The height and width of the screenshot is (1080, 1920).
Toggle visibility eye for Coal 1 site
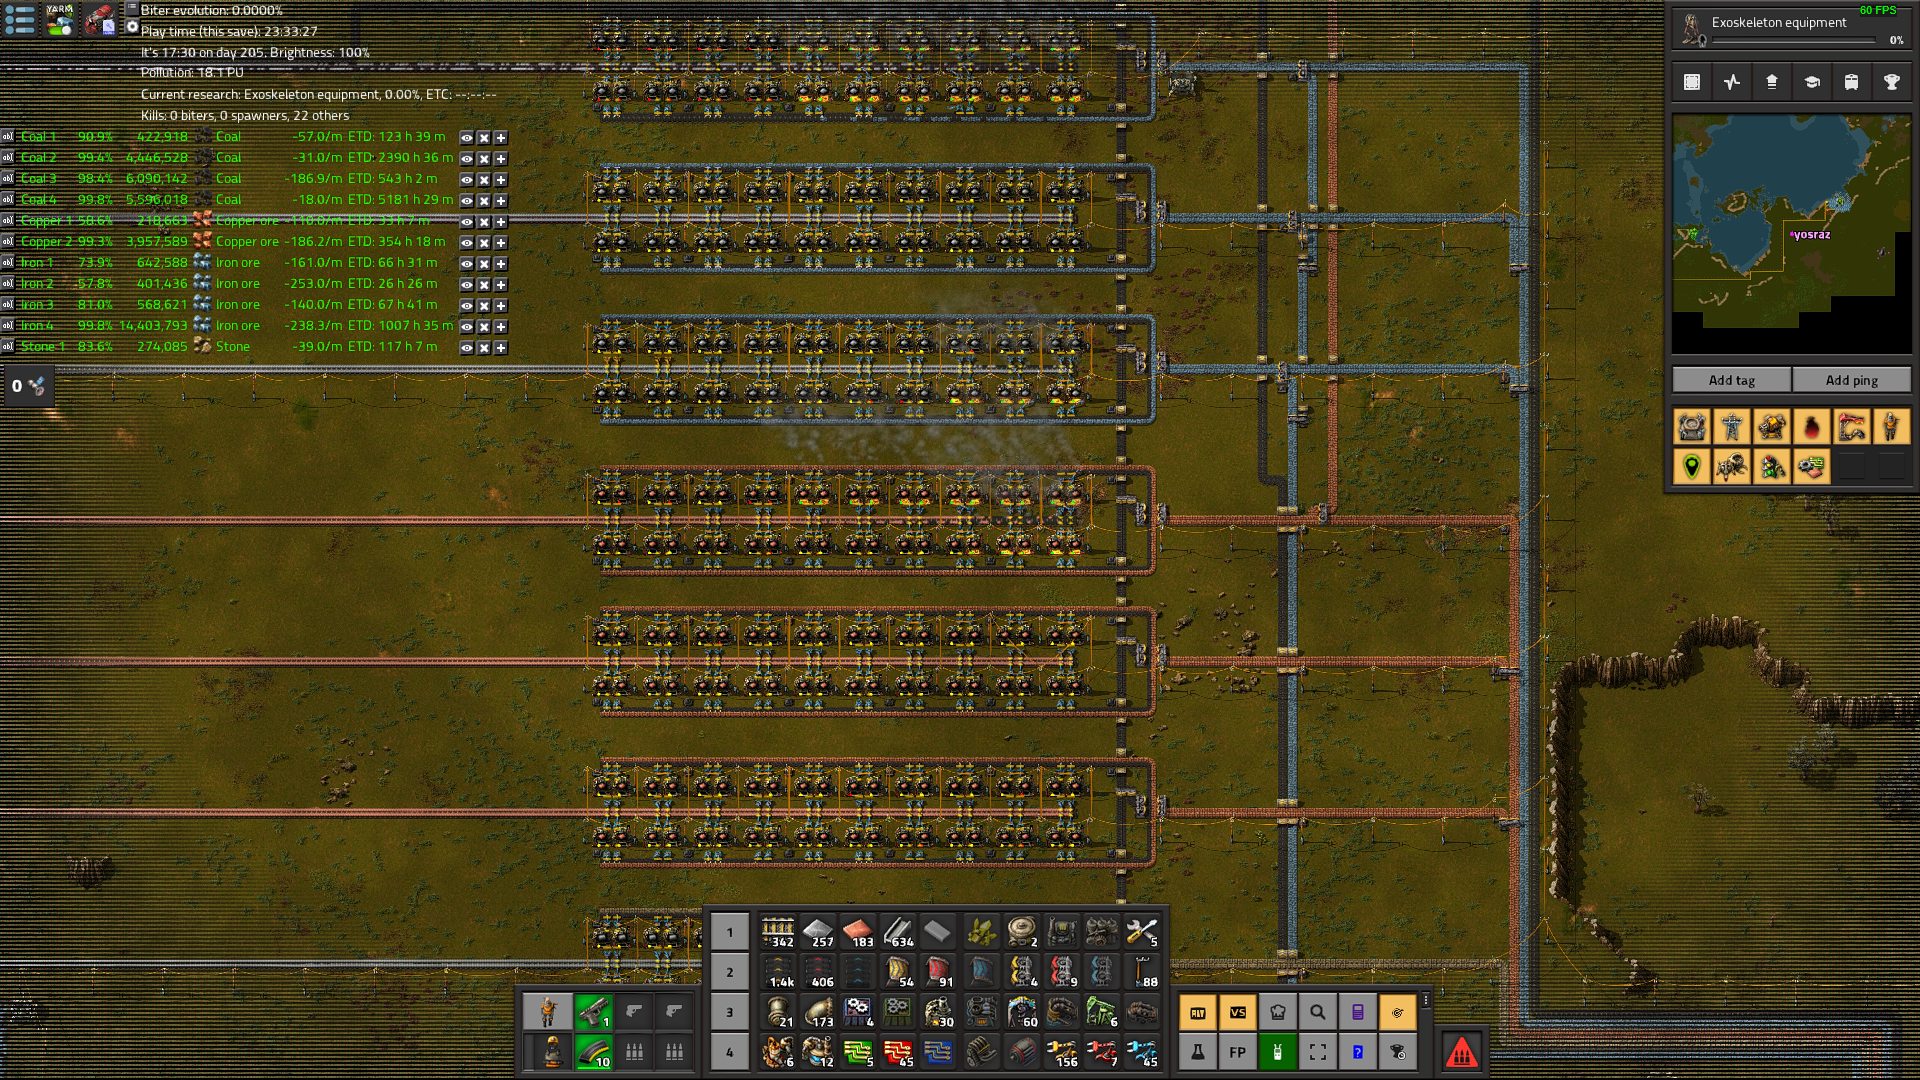466,138
